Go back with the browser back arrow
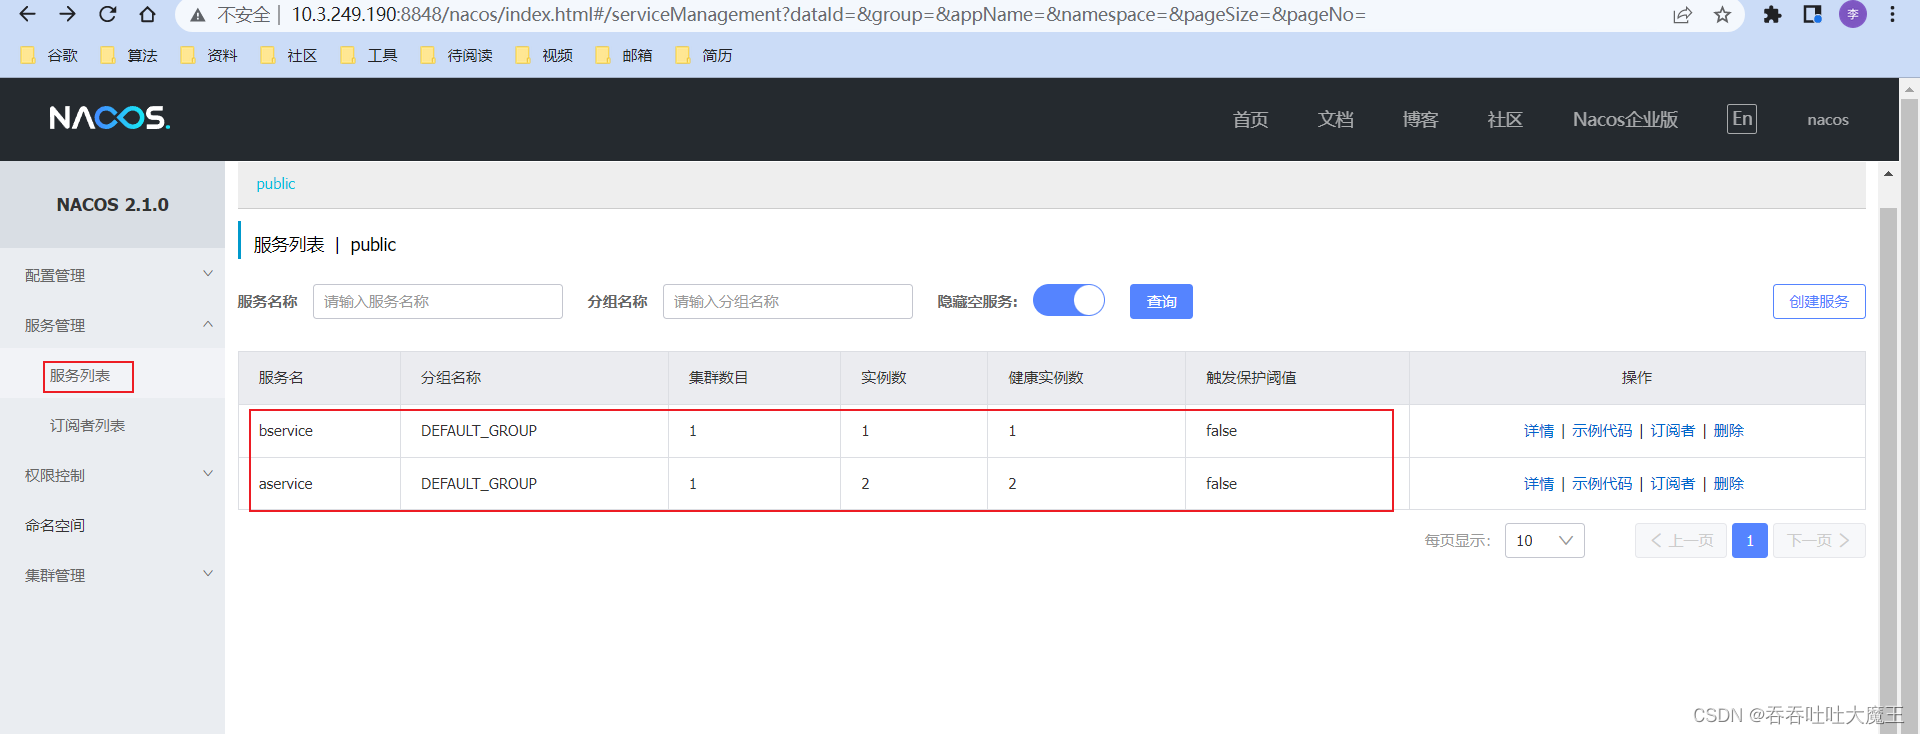The height and width of the screenshot is (734, 1920). (27, 14)
